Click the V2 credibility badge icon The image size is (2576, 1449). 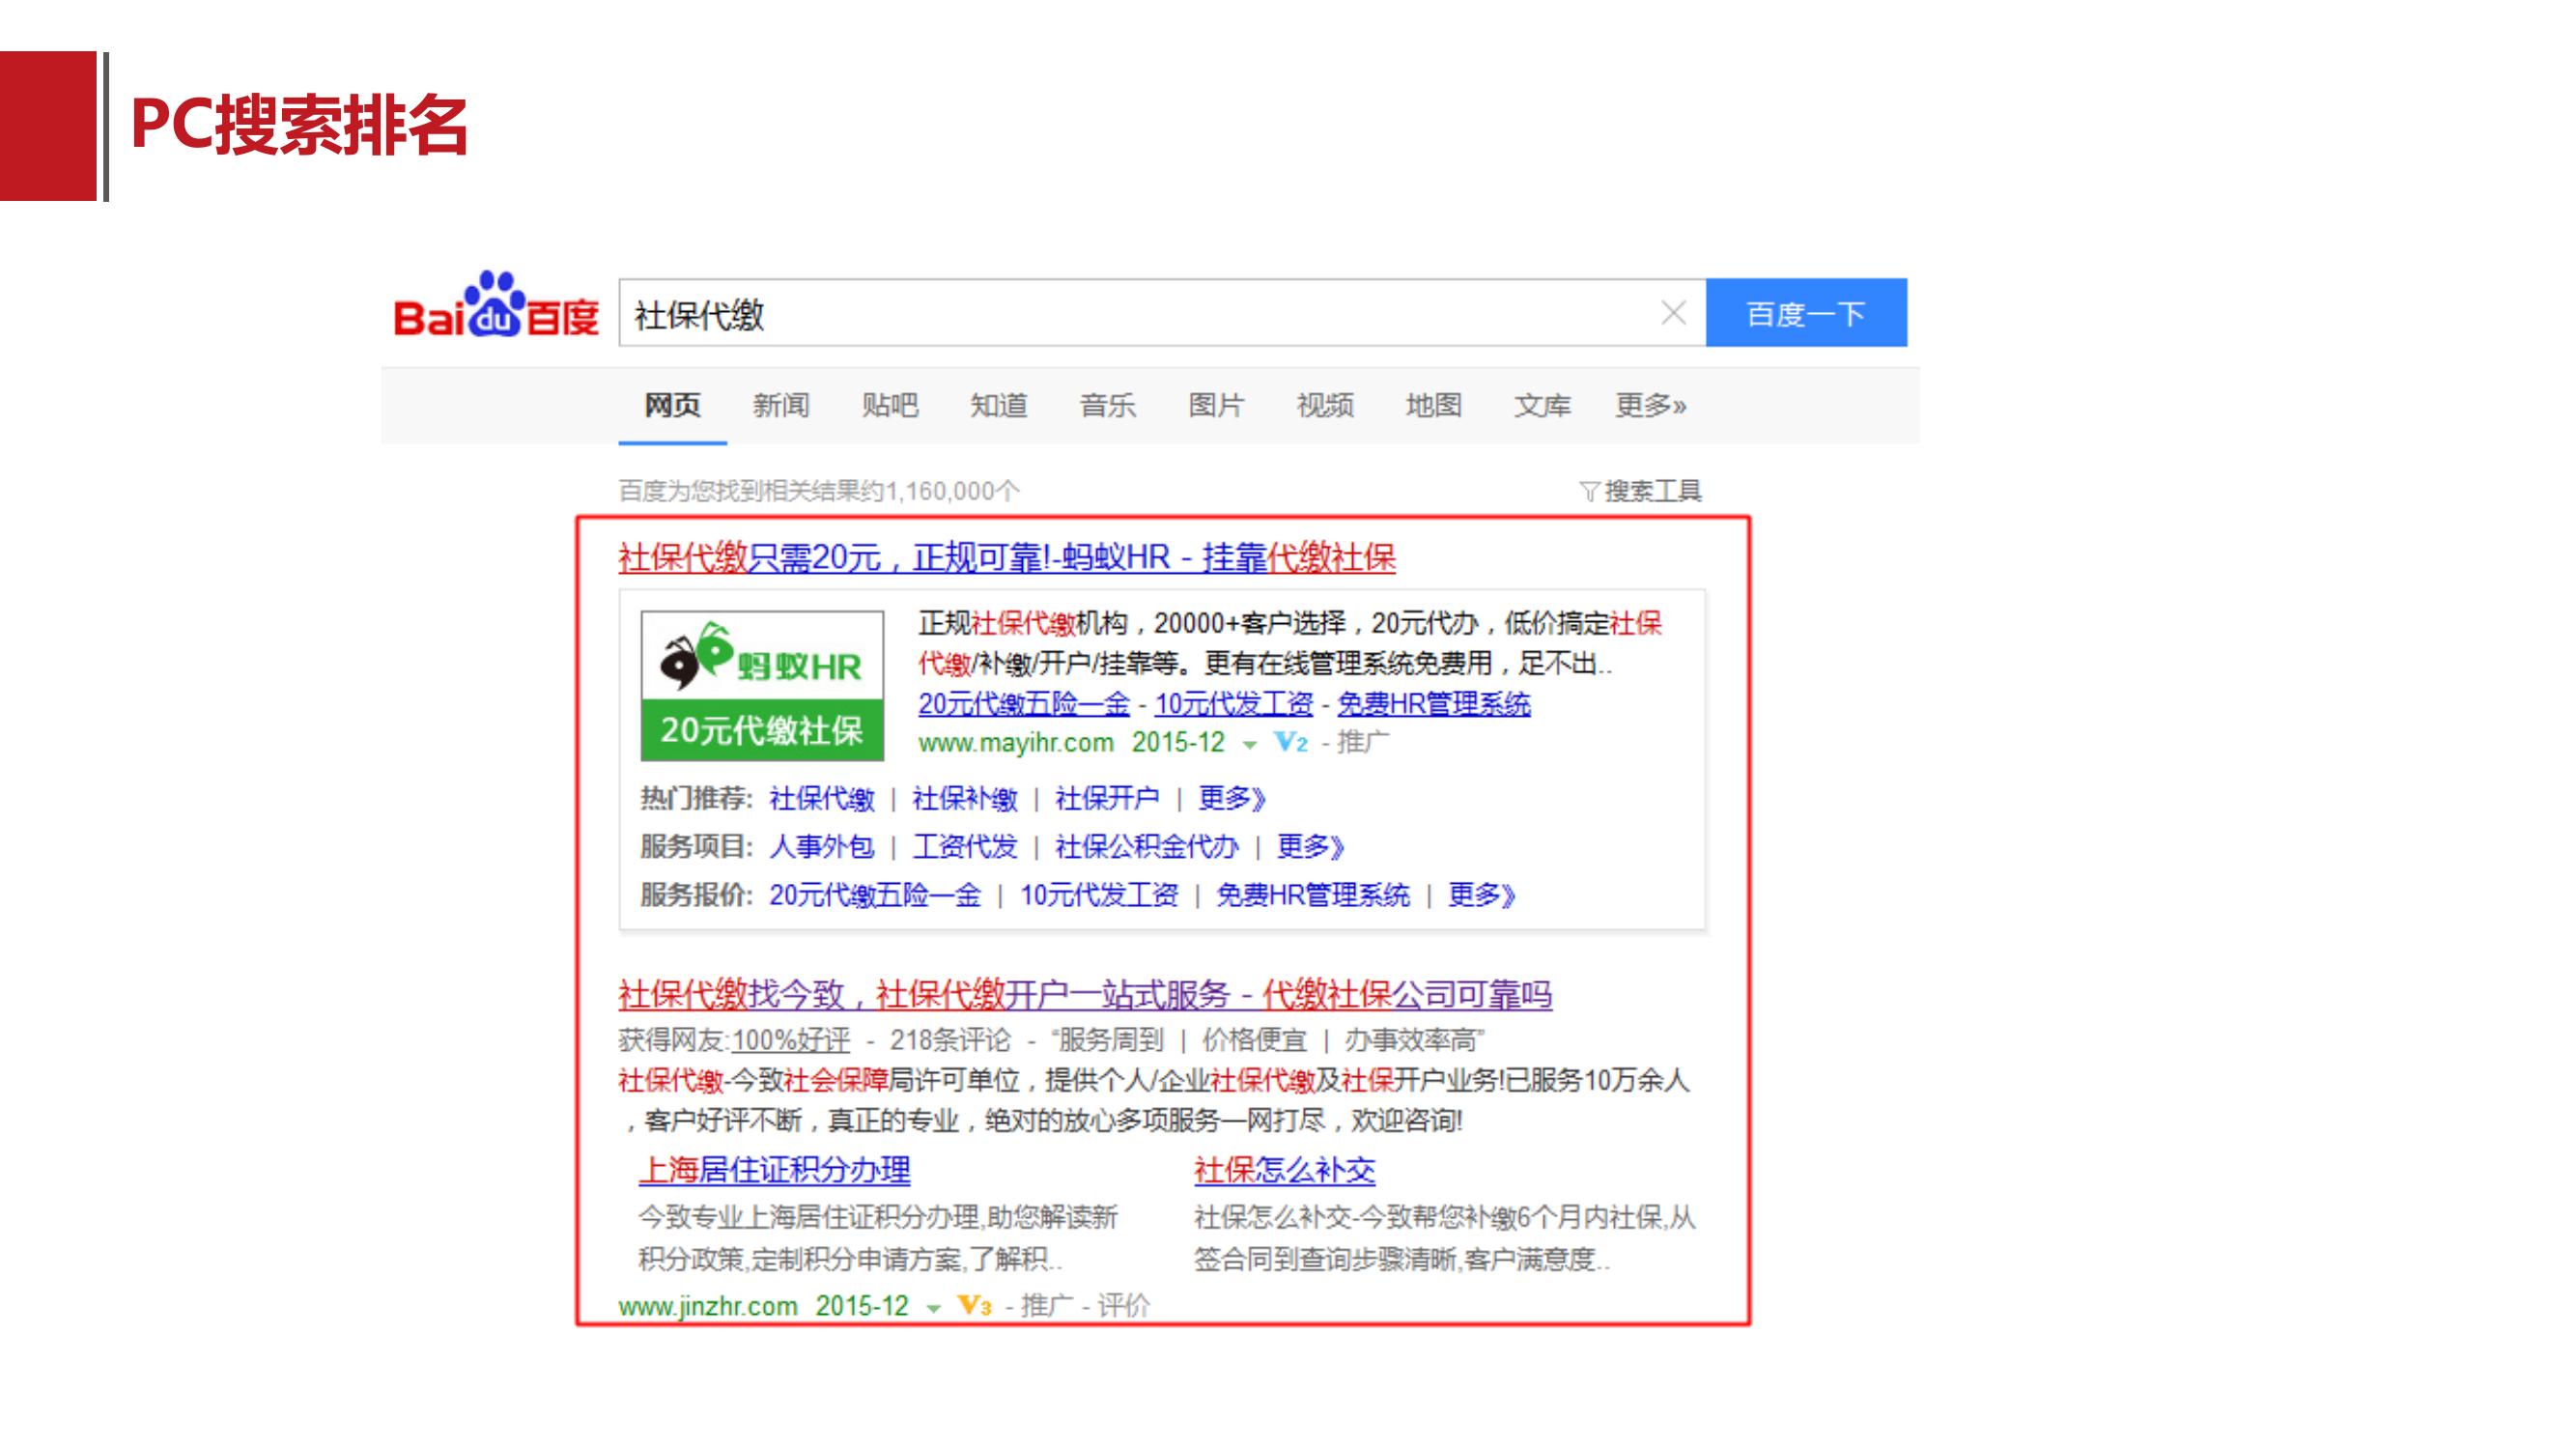[1290, 743]
